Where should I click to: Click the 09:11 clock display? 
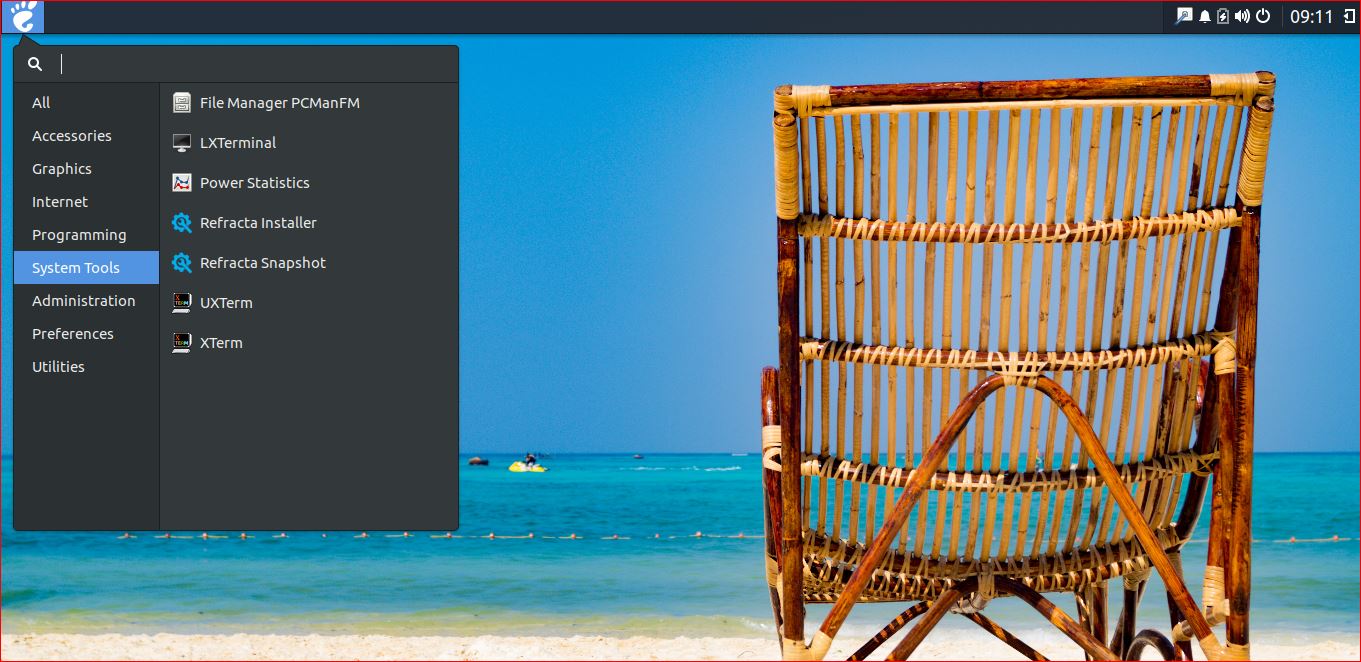(x=1311, y=16)
